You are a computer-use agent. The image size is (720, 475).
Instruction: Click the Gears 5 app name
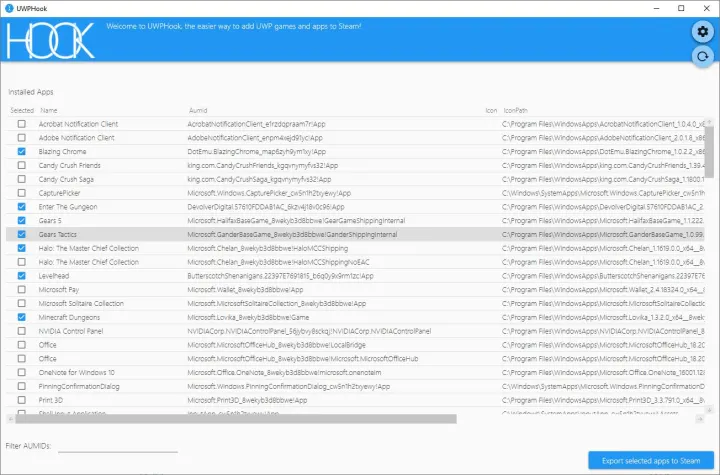(50, 221)
